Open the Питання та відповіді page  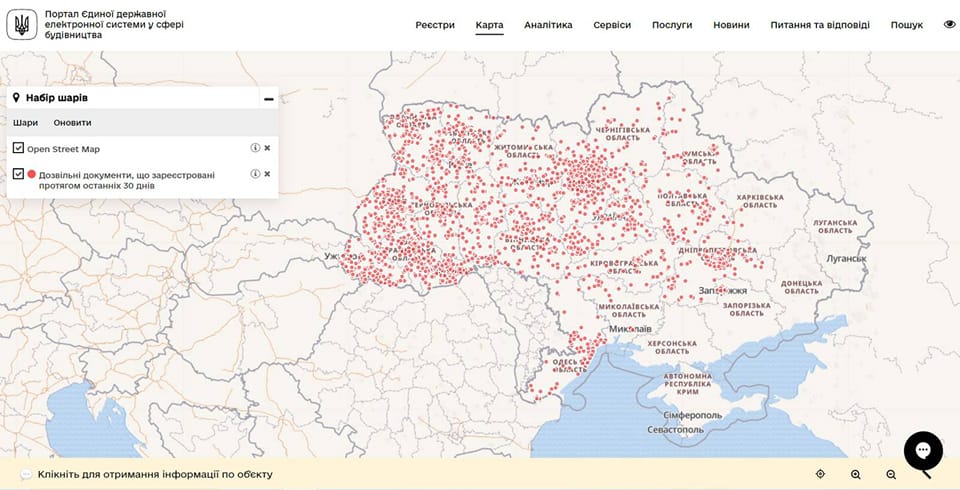coord(819,25)
